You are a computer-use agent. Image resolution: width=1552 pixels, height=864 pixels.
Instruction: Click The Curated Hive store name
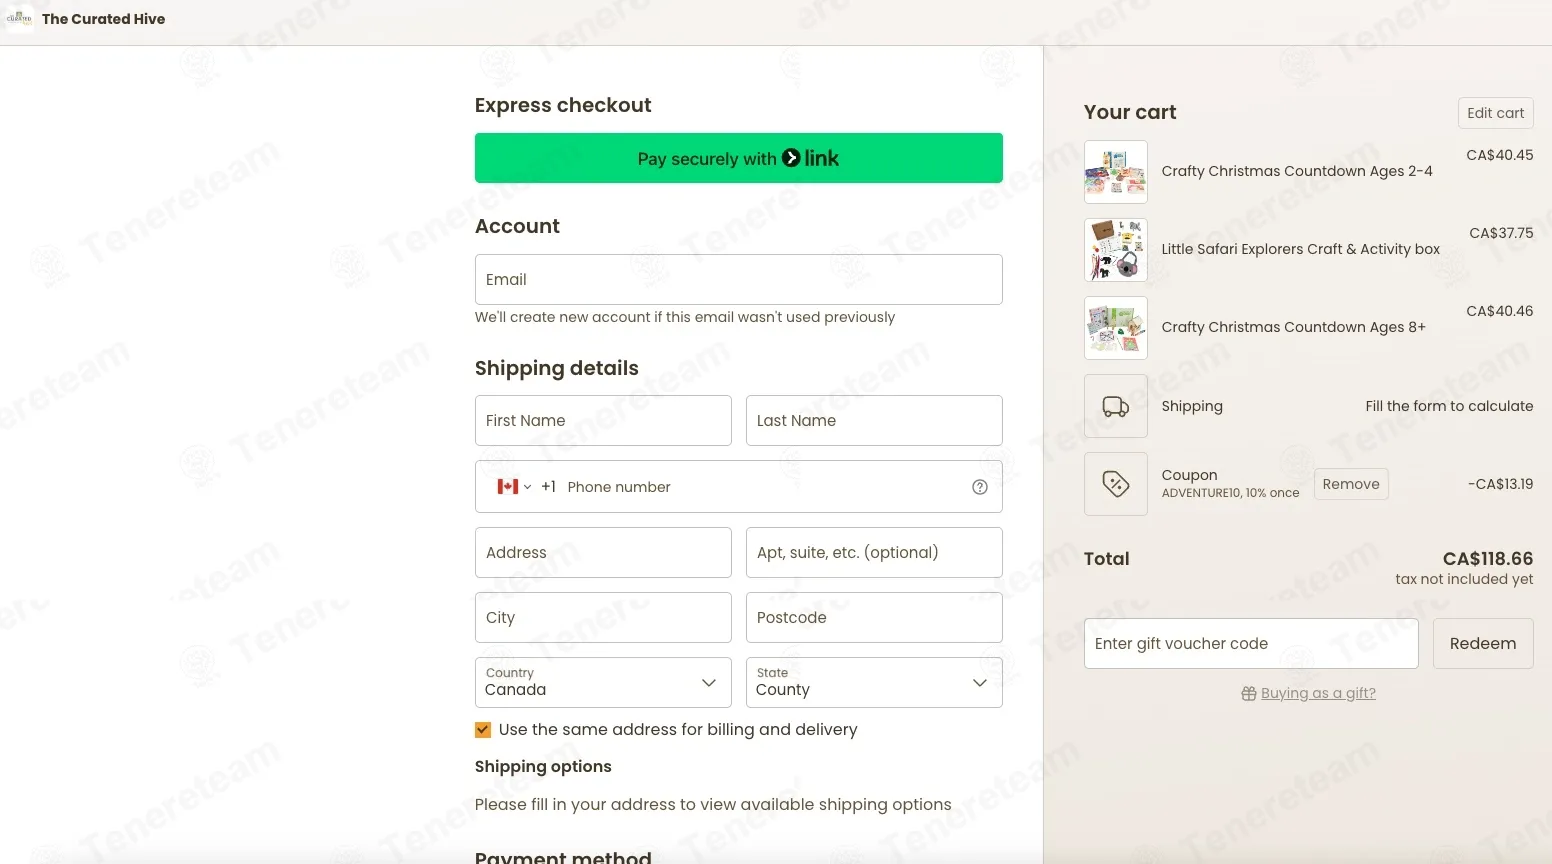tap(104, 19)
